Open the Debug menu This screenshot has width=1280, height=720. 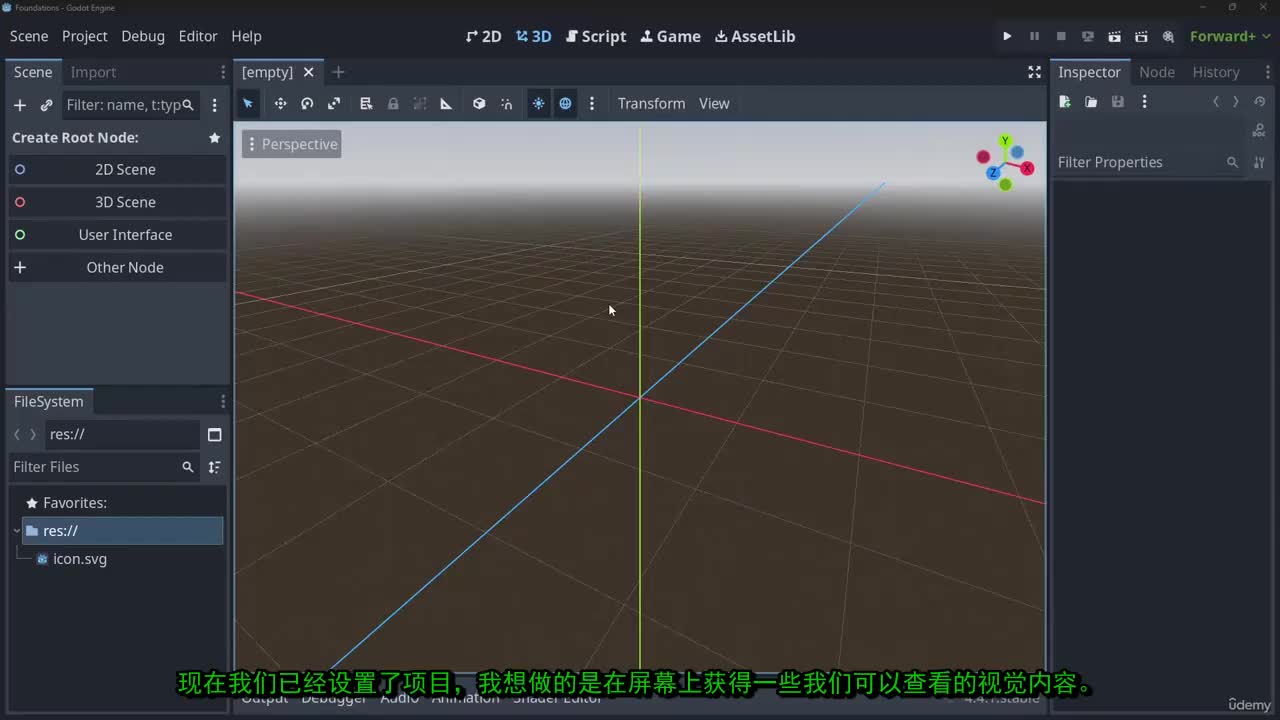click(143, 36)
